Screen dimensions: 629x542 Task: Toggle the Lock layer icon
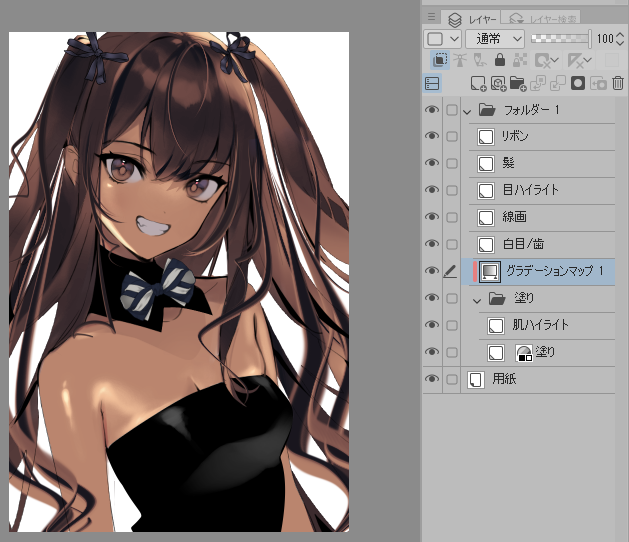[x=500, y=61]
